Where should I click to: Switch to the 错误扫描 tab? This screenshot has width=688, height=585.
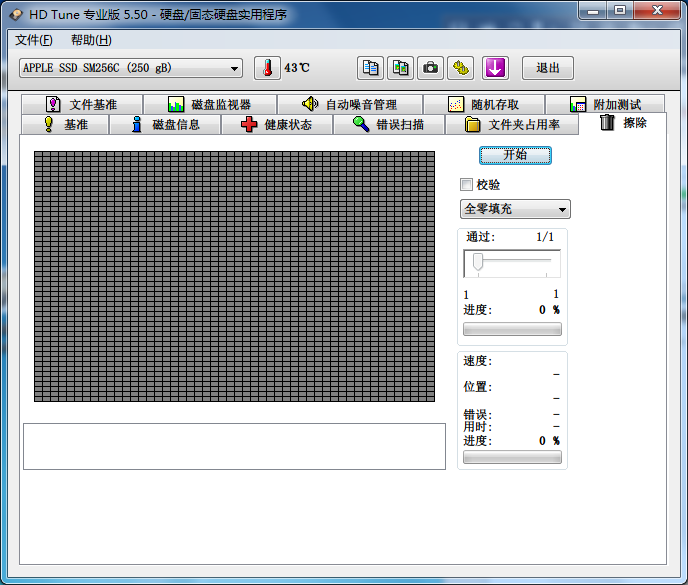click(x=388, y=125)
